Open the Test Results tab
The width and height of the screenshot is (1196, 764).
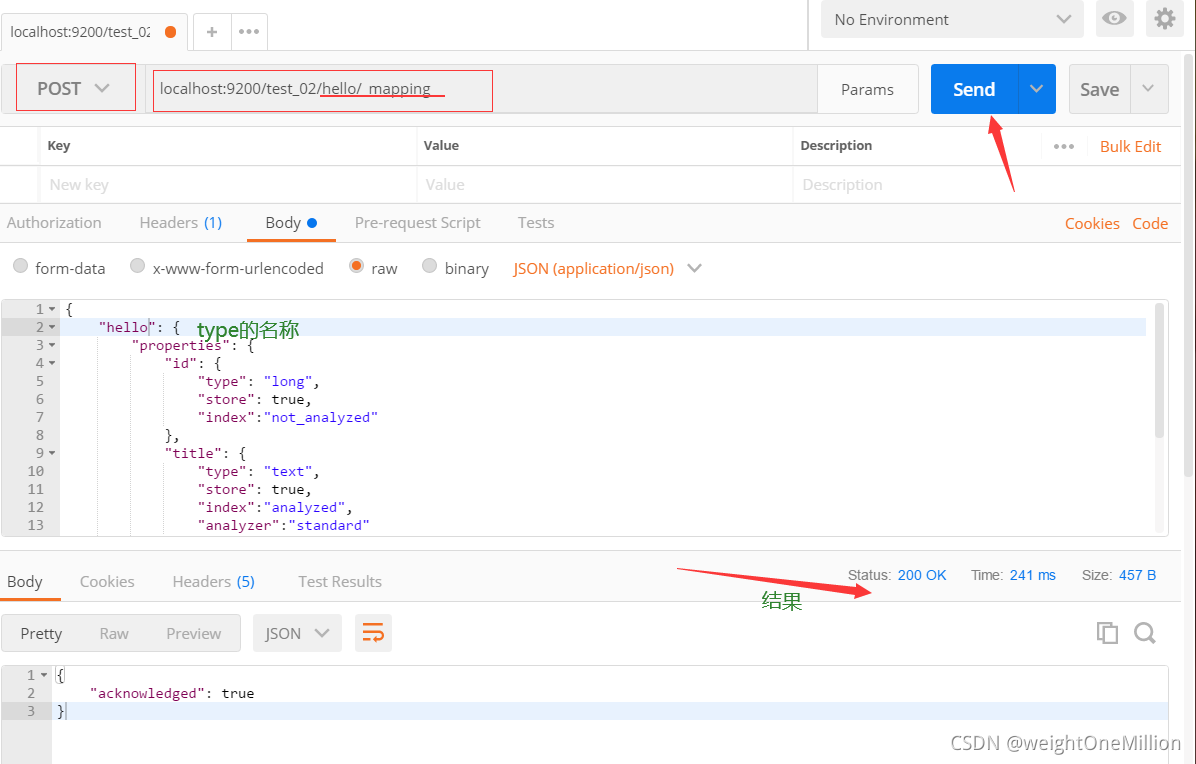tap(339, 581)
